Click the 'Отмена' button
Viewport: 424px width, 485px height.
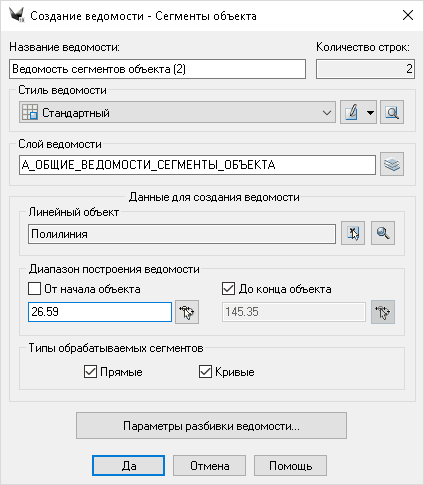point(209,466)
